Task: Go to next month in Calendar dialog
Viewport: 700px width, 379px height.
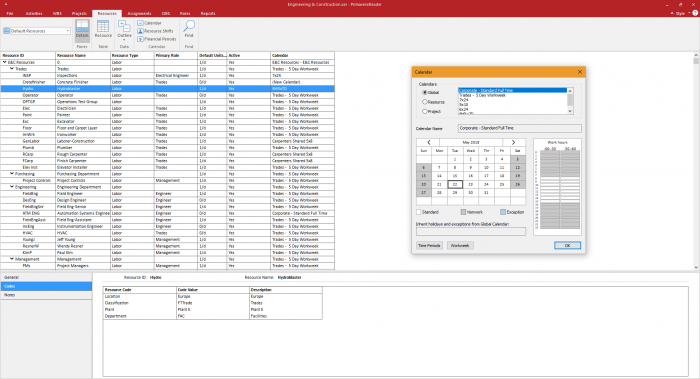Action: pyautogui.click(x=513, y=142)
